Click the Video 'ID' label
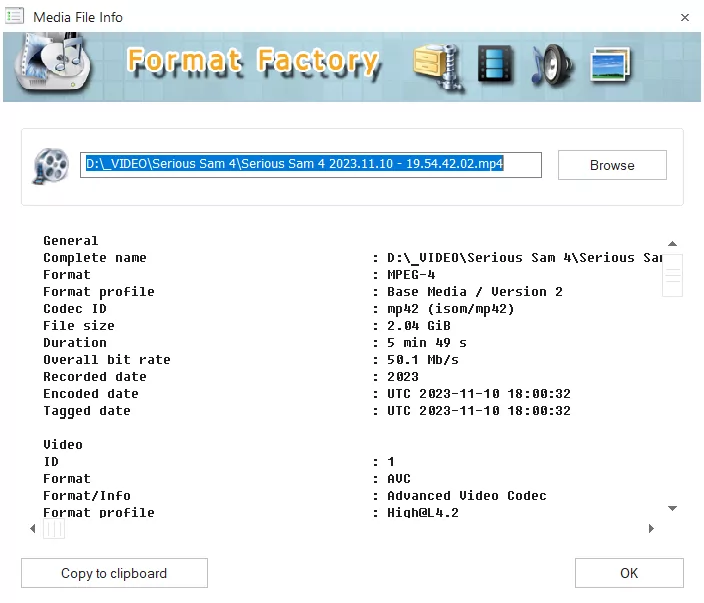 click(51, 462)
